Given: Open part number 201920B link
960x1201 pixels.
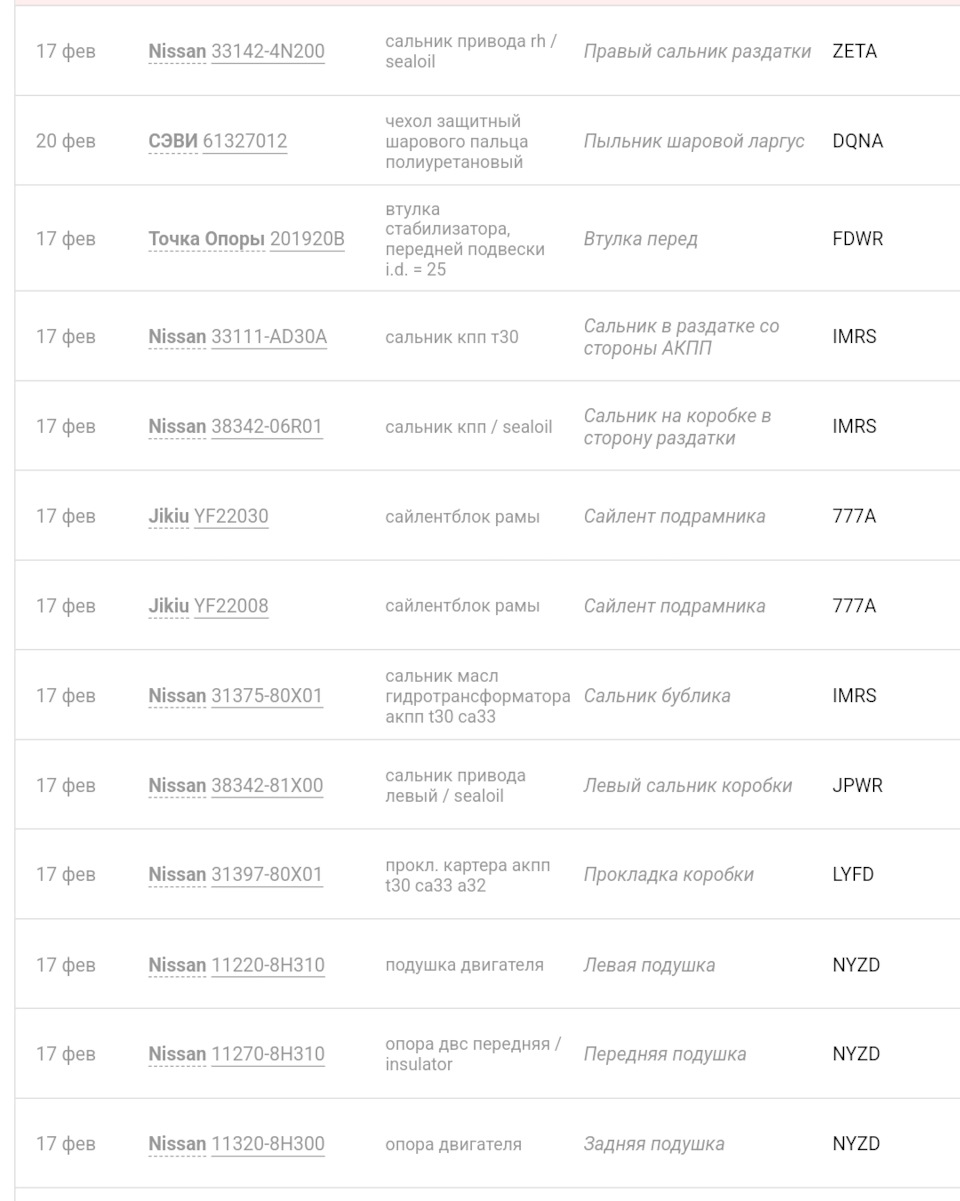Looking at the screenshot, I should (307, 239).
